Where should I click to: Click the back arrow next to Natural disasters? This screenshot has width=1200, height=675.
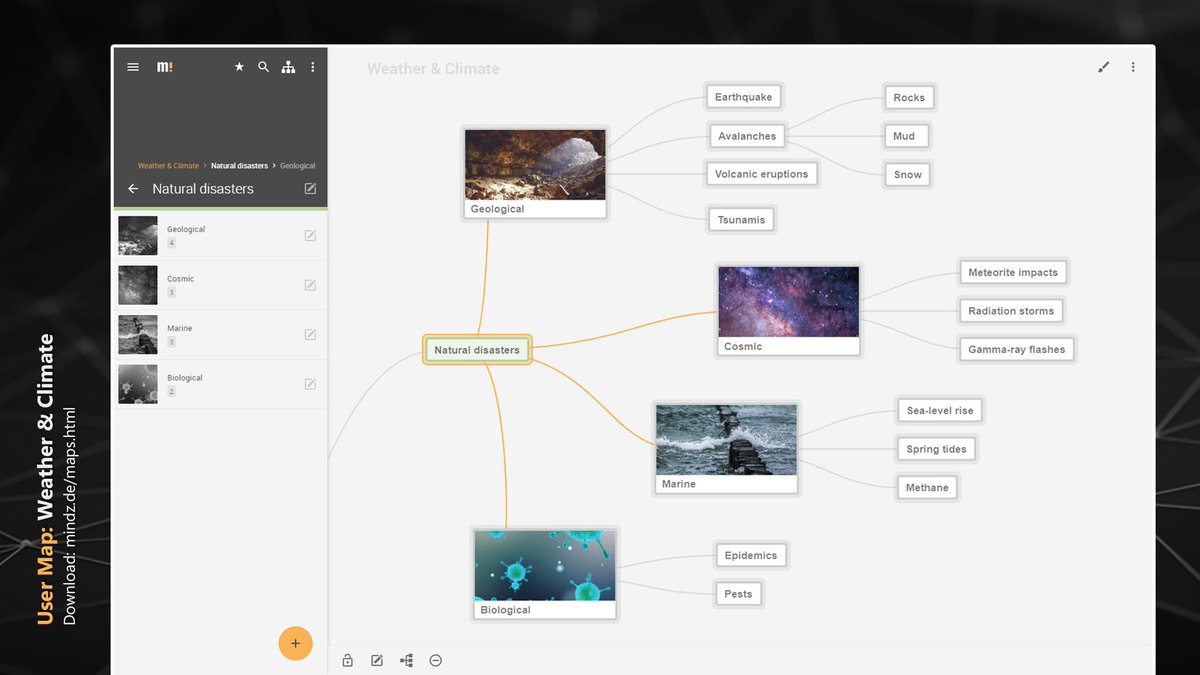pos(132,188)
